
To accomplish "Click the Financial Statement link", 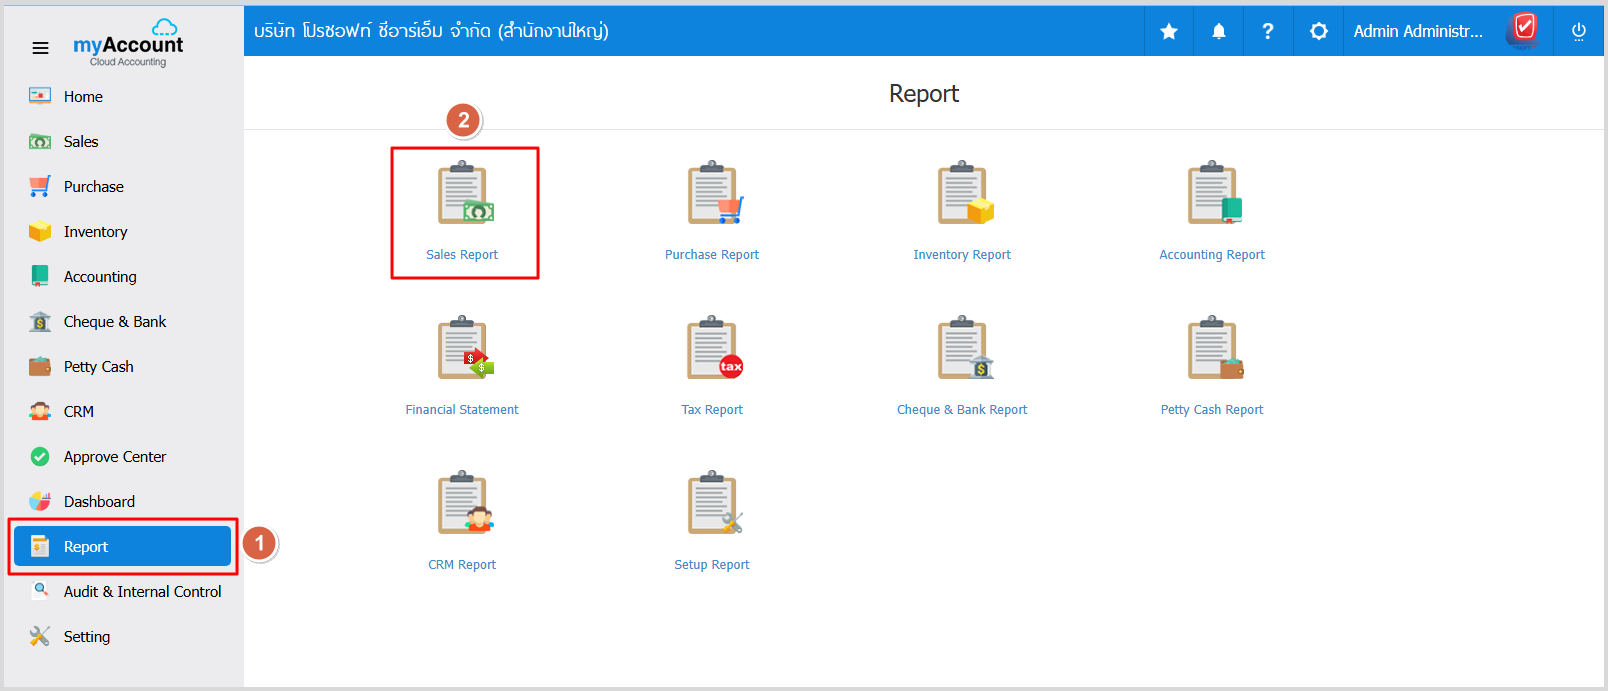I will [462, 410].
